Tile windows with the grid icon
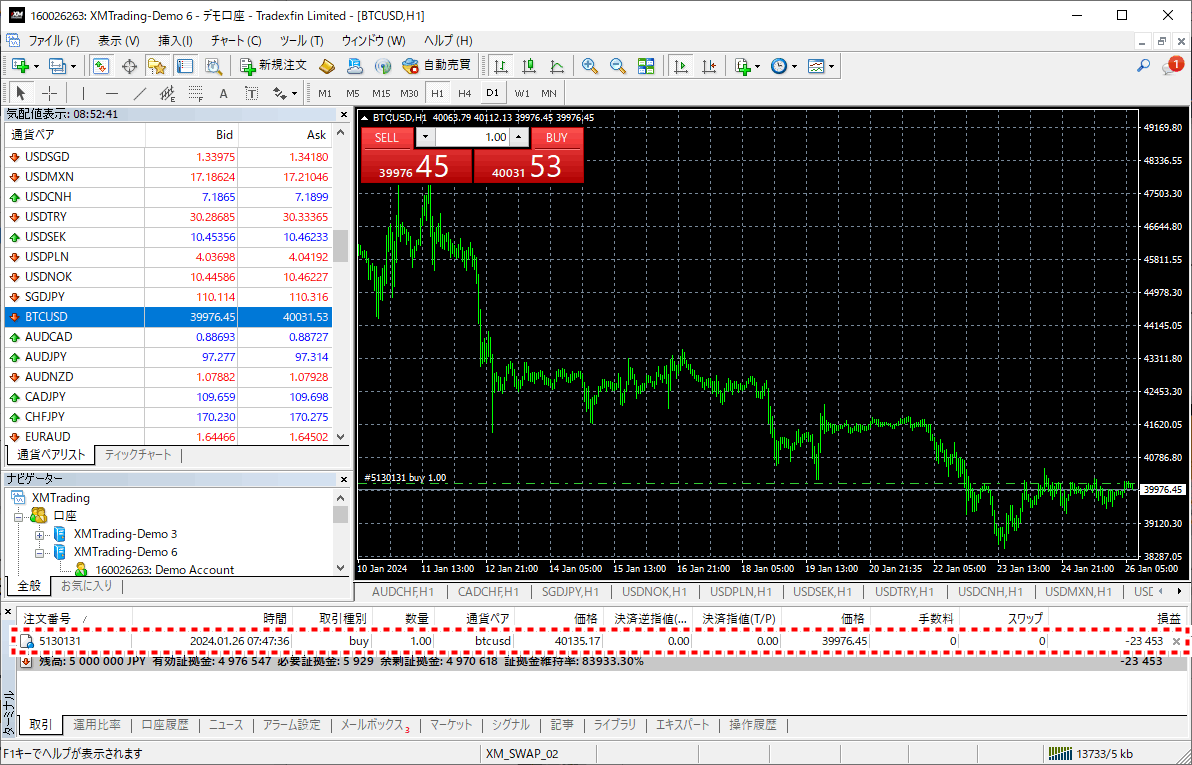 pyautogui.click(x=646, y=66)
